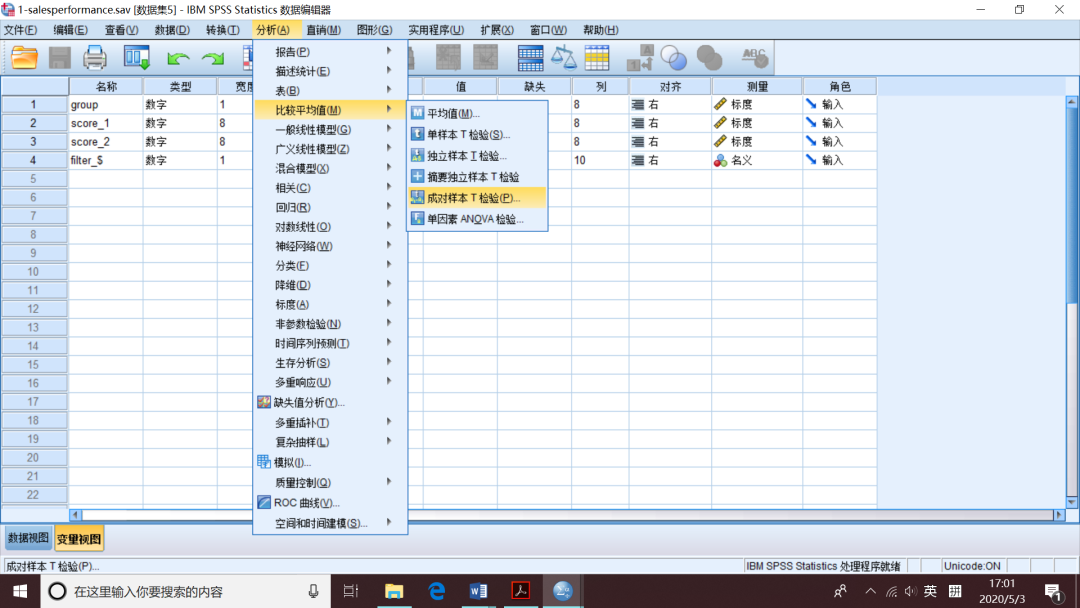Open File Explorer from the taskbar
Screen dimensions: 1080x608
pyautogui.click(x=393, y=591)
